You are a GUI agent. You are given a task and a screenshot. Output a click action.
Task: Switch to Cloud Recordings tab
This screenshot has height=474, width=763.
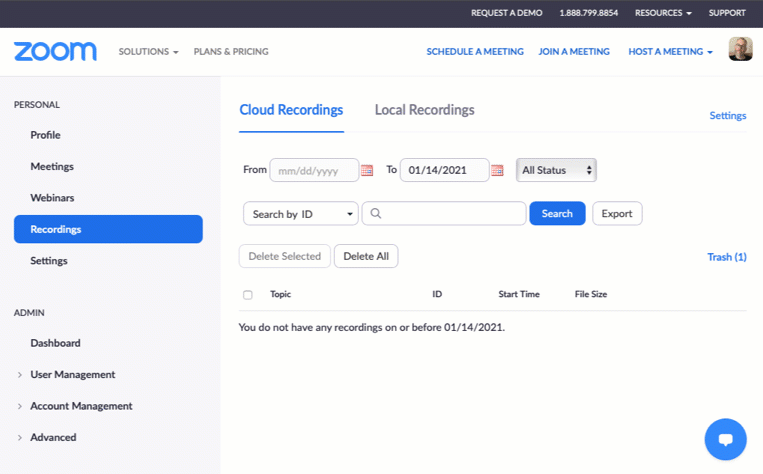pos(291,110)
